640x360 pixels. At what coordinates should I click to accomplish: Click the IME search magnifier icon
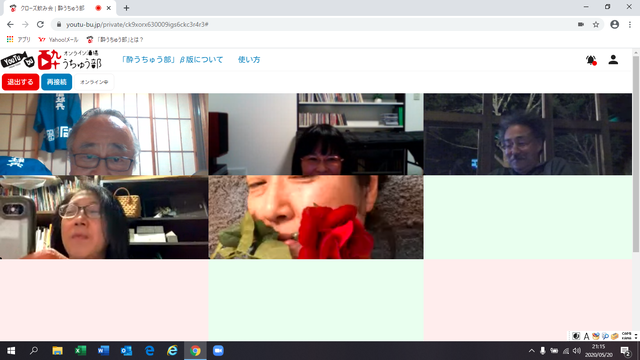click(x=605, y=336)
